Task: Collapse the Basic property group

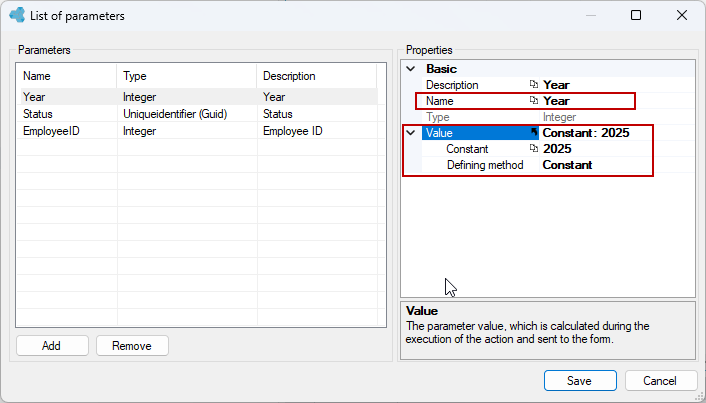Action: click(411, 69)
